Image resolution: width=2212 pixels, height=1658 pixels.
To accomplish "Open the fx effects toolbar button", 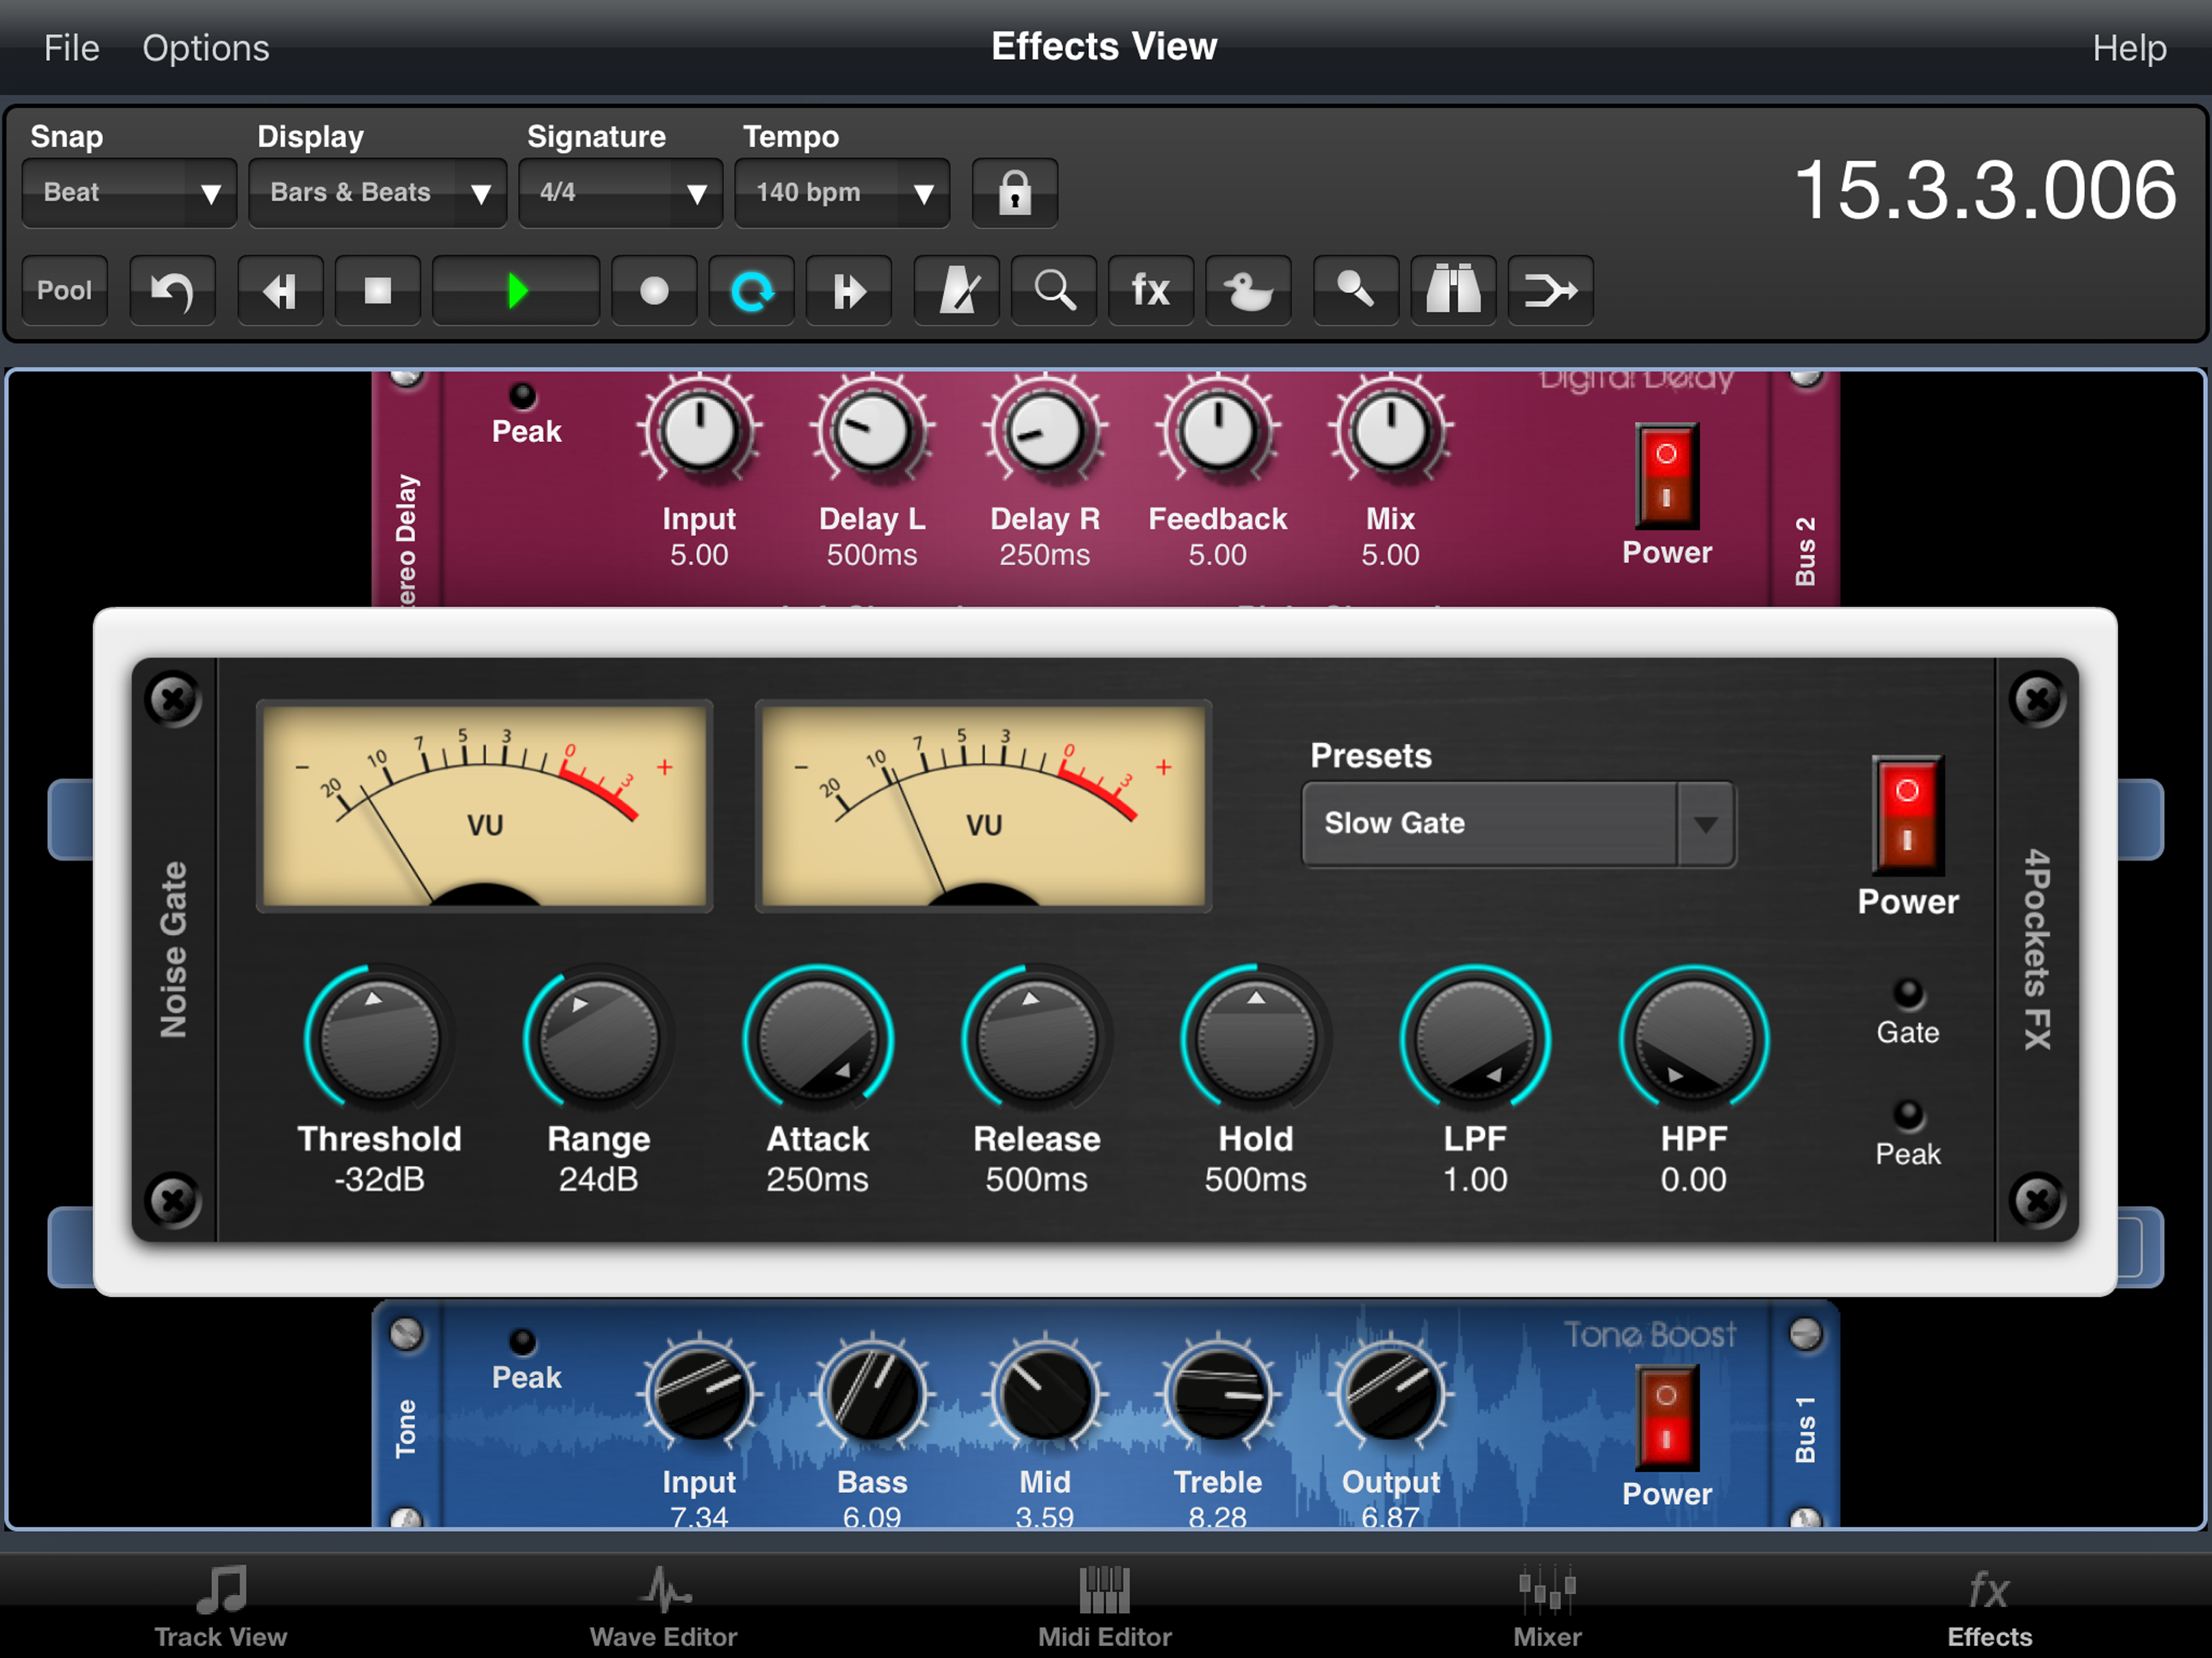I will click(1150, 291).
